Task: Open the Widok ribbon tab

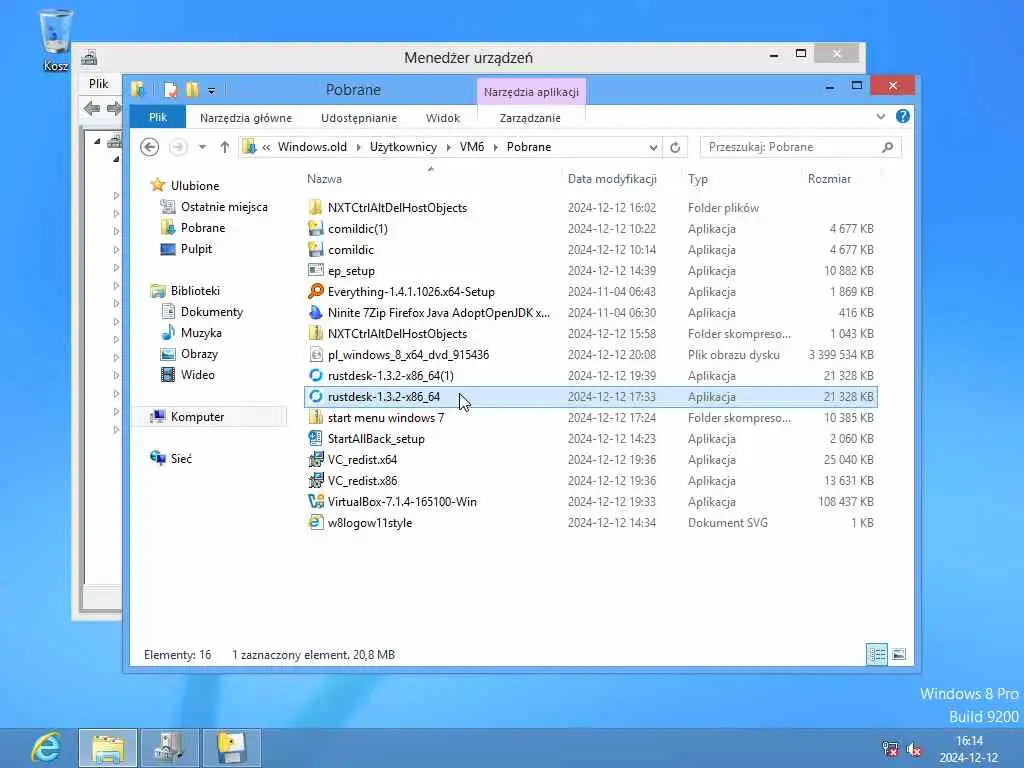Action: pos(443,118)
